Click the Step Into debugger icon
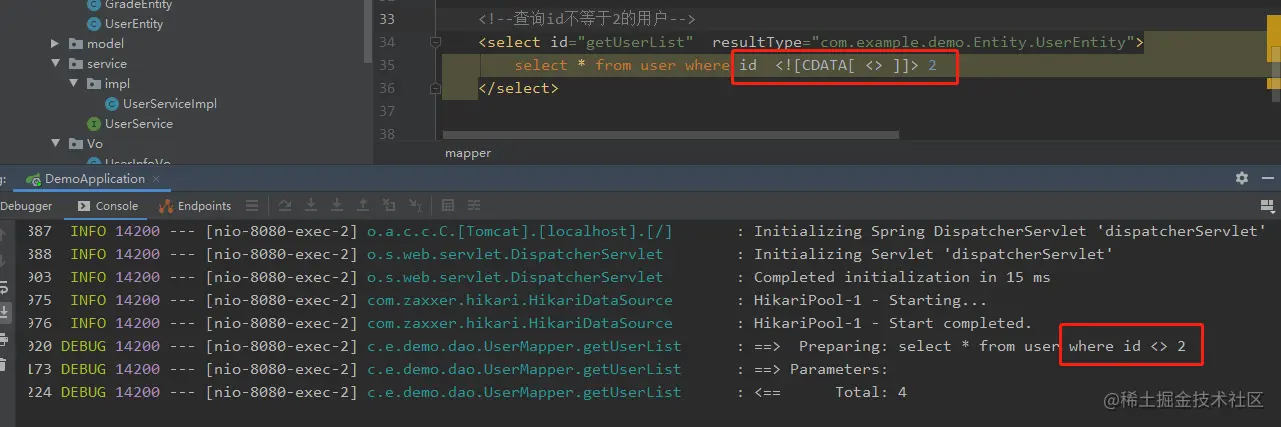This screenshot has width=1281, height=427. (312, 206)
